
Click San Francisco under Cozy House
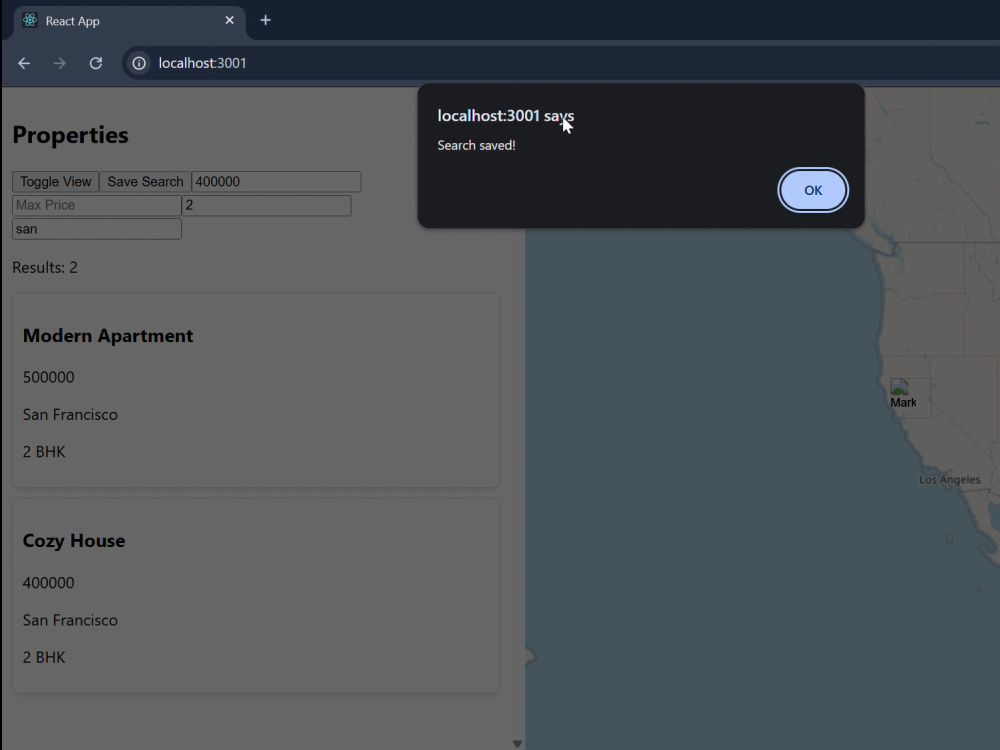tap(70, 620)
